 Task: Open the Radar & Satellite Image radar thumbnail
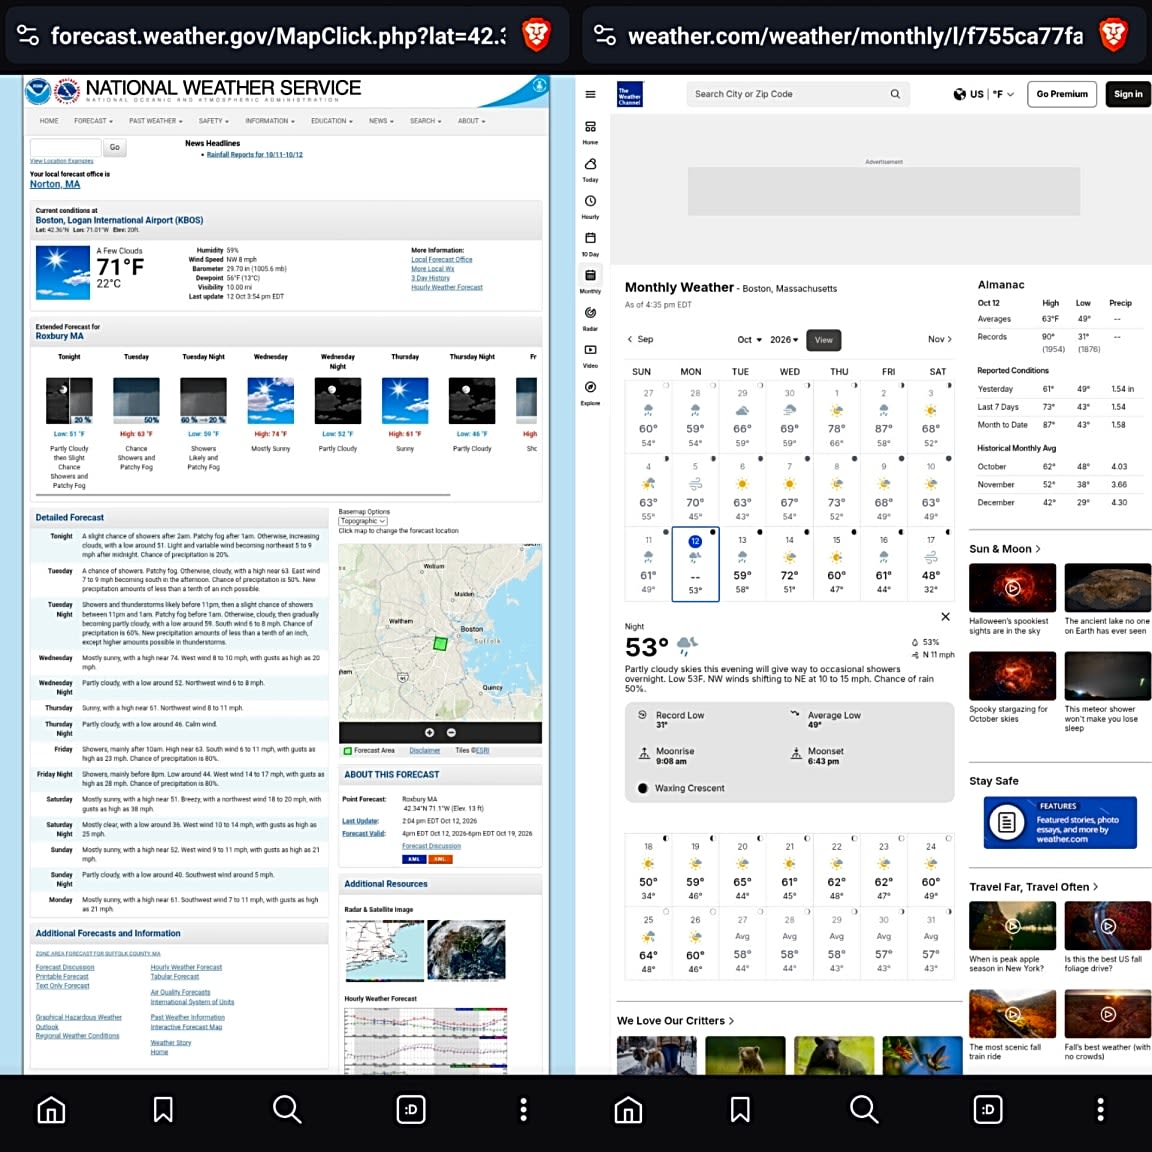point(384,950)
